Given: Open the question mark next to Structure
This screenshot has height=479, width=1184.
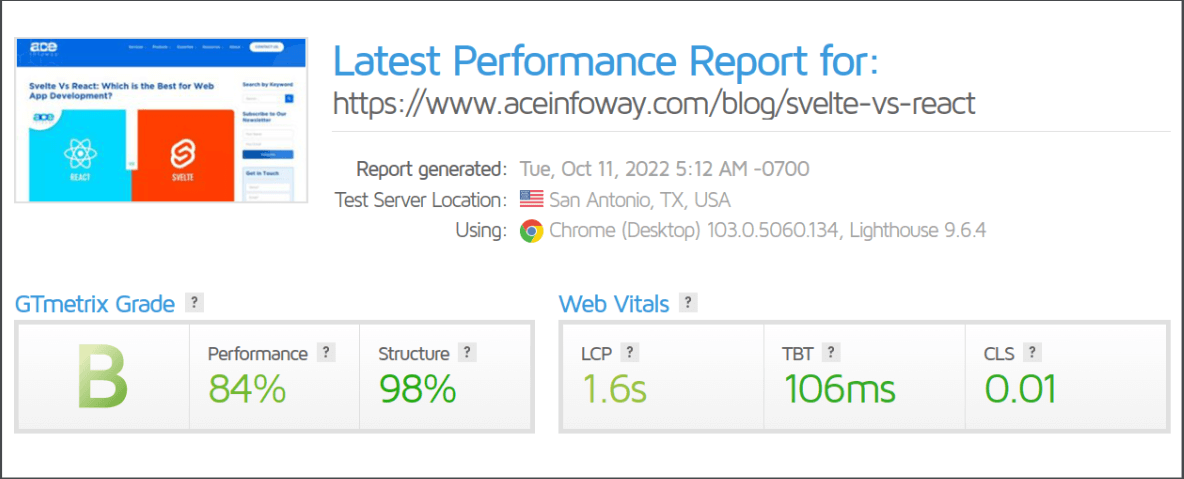Looking at the screenshot, I should tap(467, 352).
